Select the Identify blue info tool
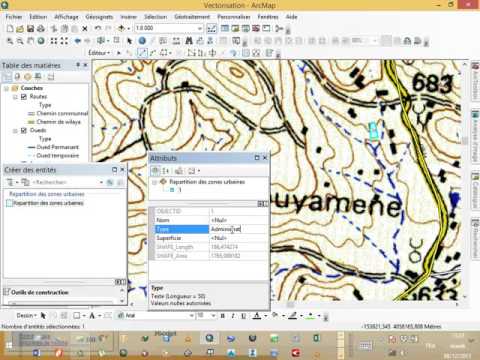The width and height of the screenshot is (480, 360). pyautogui.click(x=142, y=41)
